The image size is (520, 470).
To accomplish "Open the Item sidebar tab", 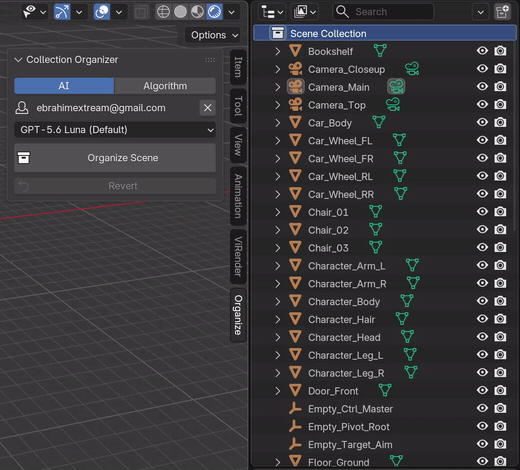I will coord(238,67).
